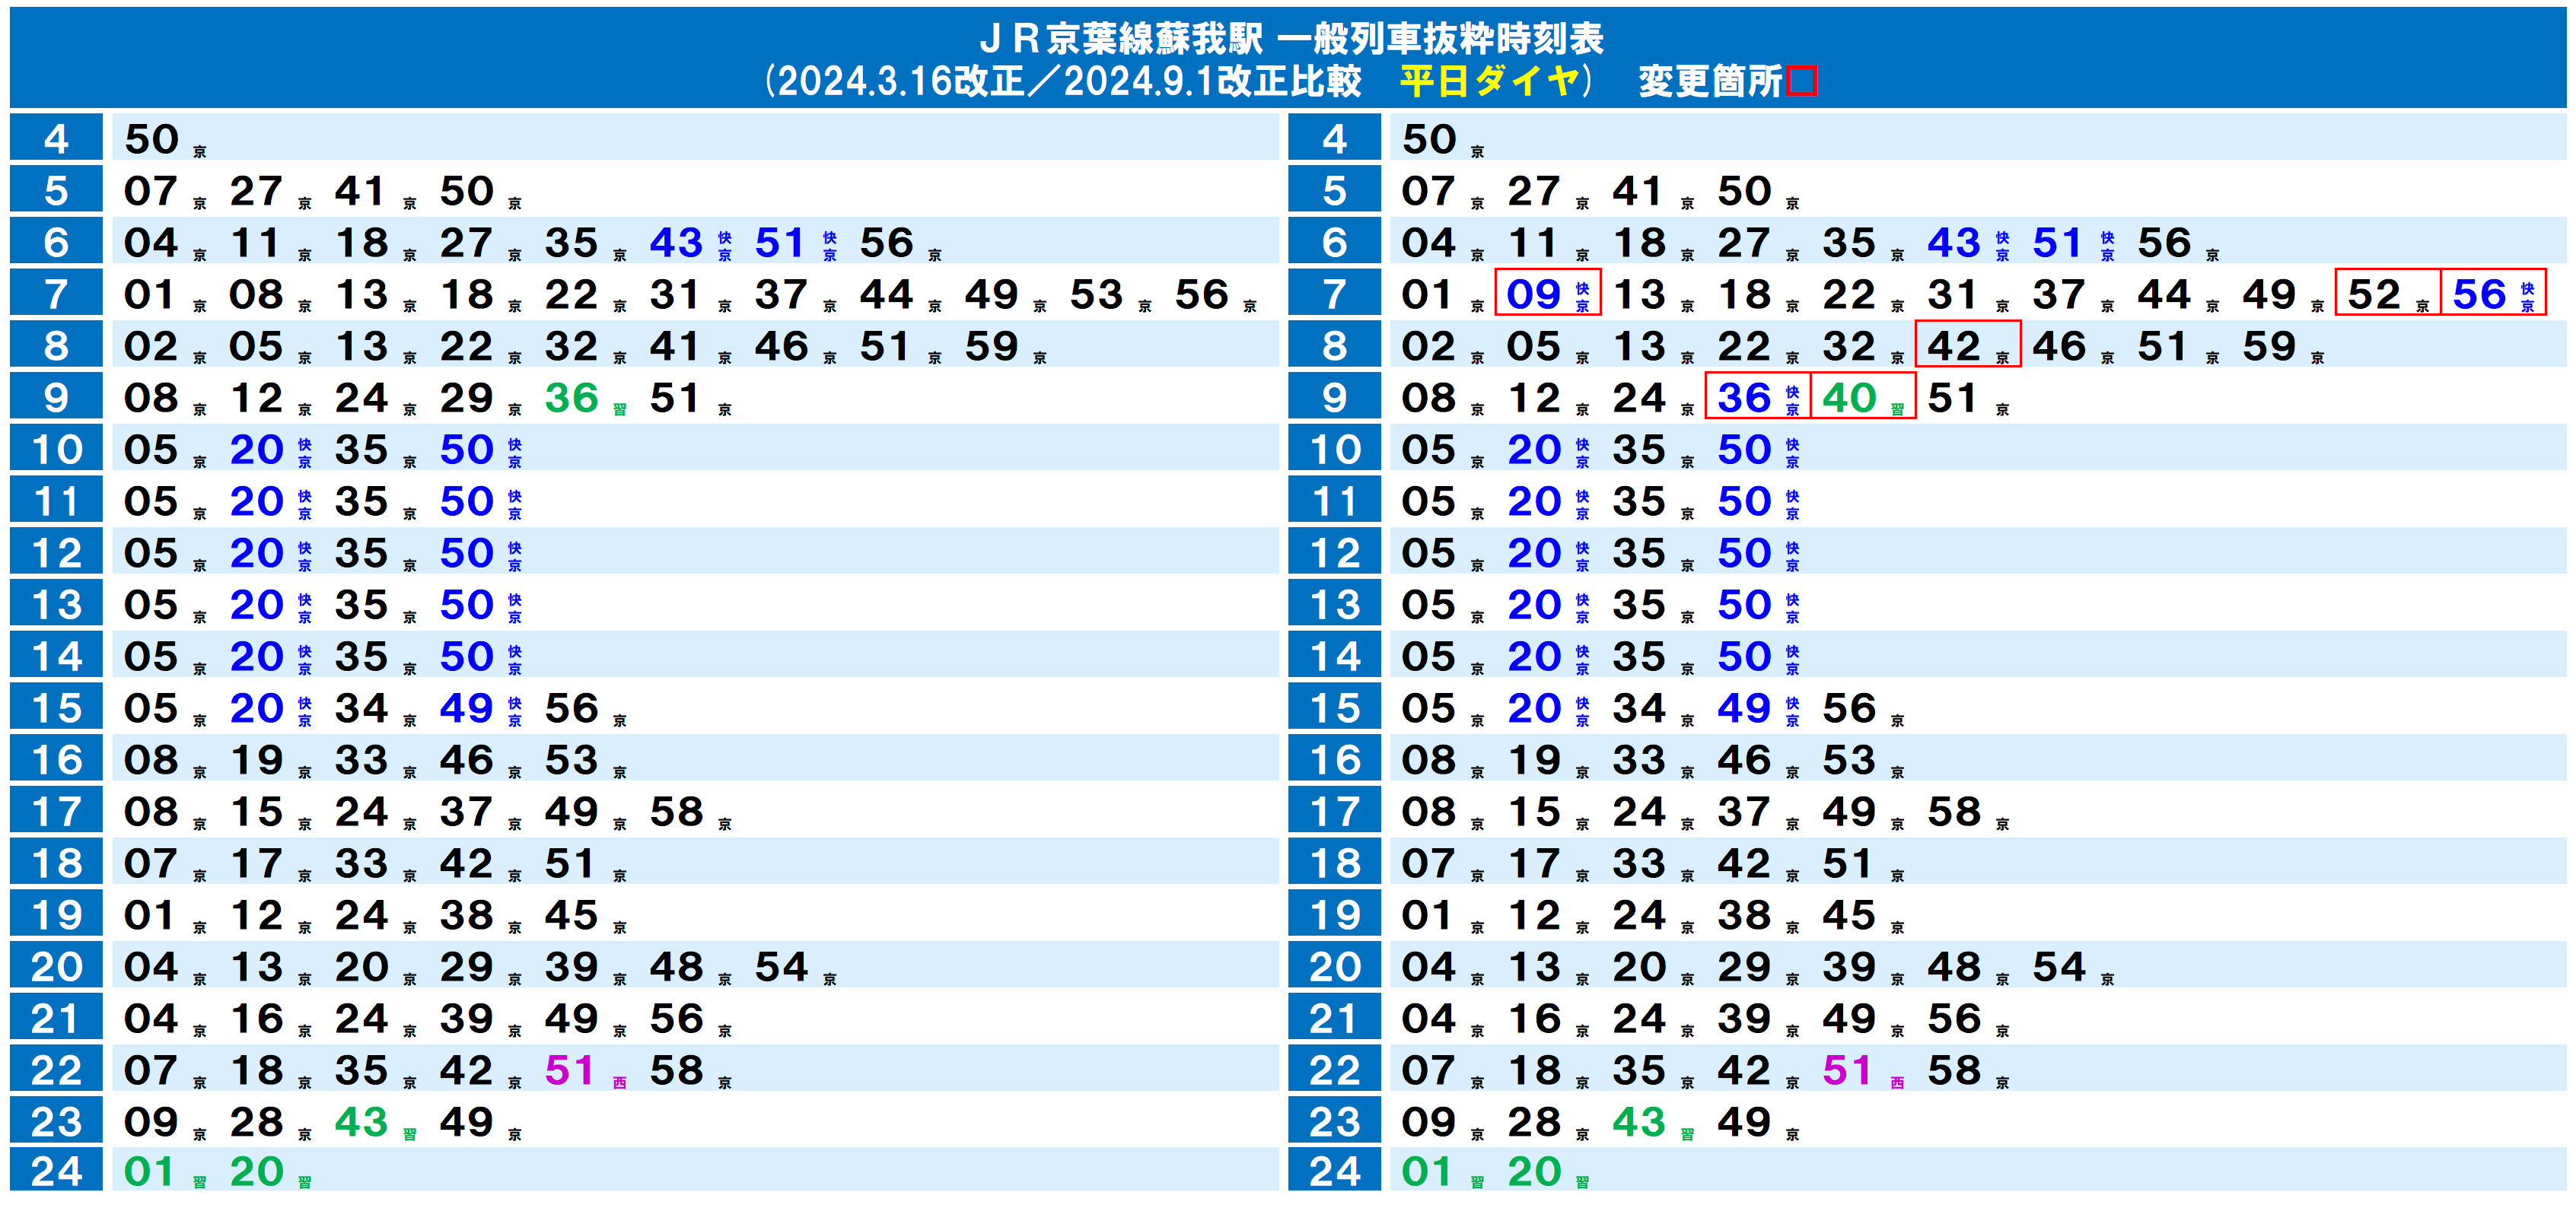This screenshot has width=2576, height=1208.
Task: Click blue 49 rapid in right table hour 15
Action: click(x=1744, y=709)
